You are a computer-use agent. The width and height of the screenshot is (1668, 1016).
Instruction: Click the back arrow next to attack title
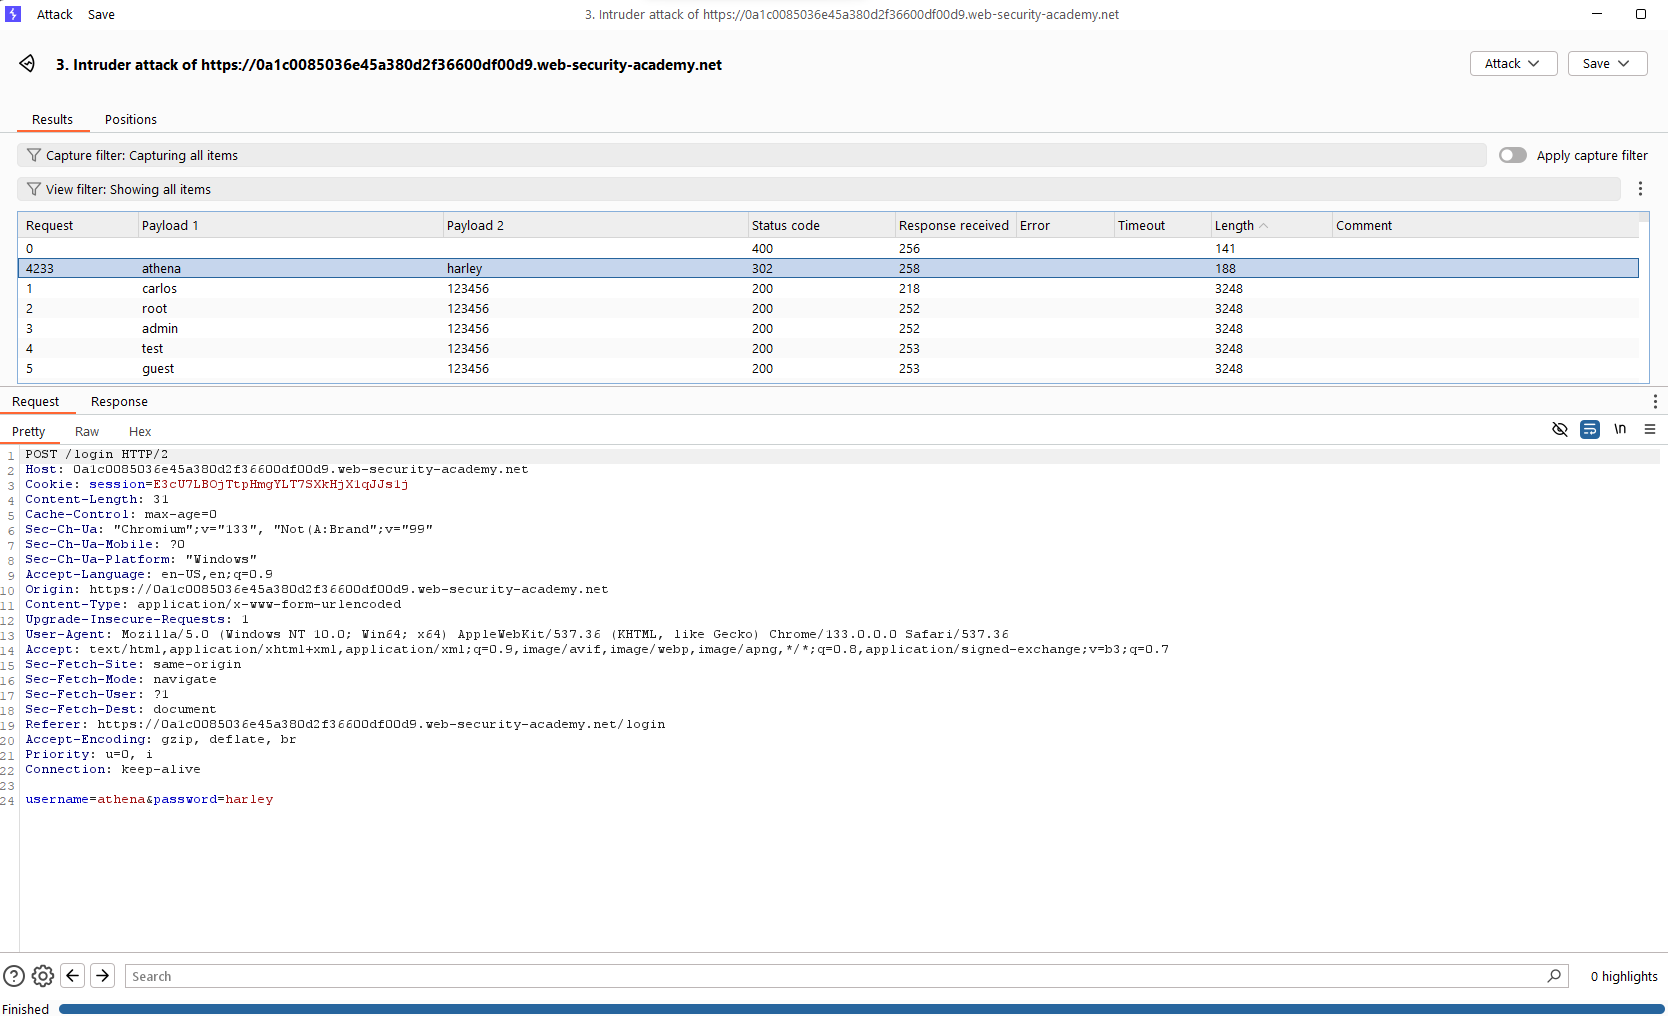tap(27, 64)
